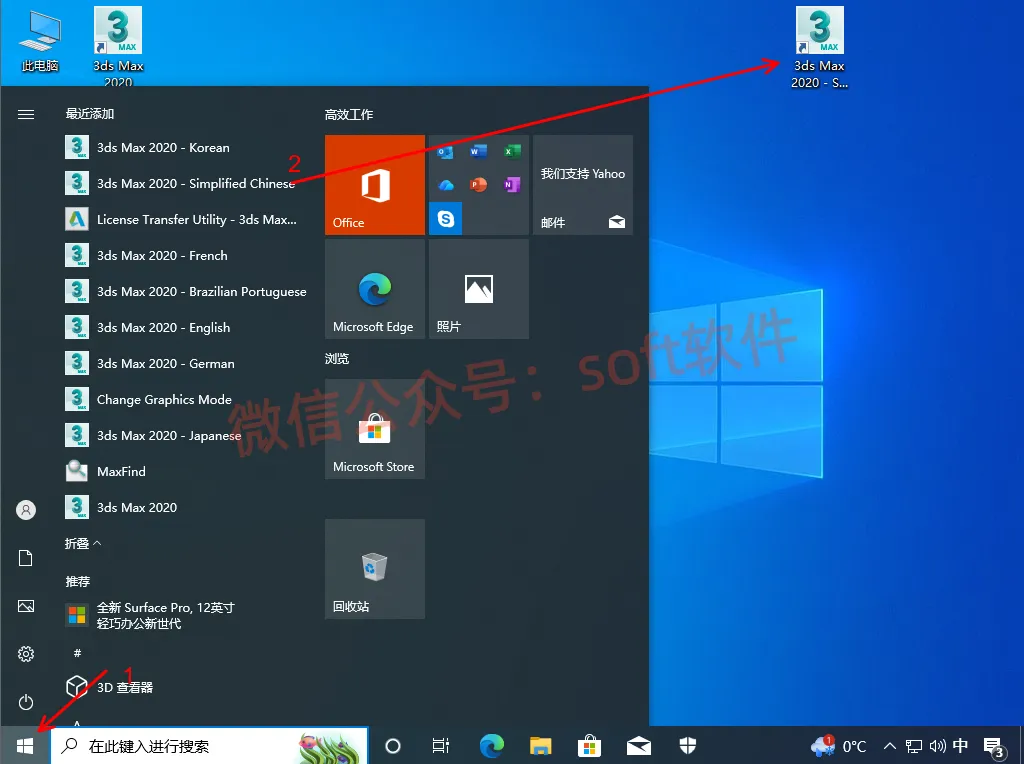Open the user account icon in Start sidebar

(x=25, y=510)
